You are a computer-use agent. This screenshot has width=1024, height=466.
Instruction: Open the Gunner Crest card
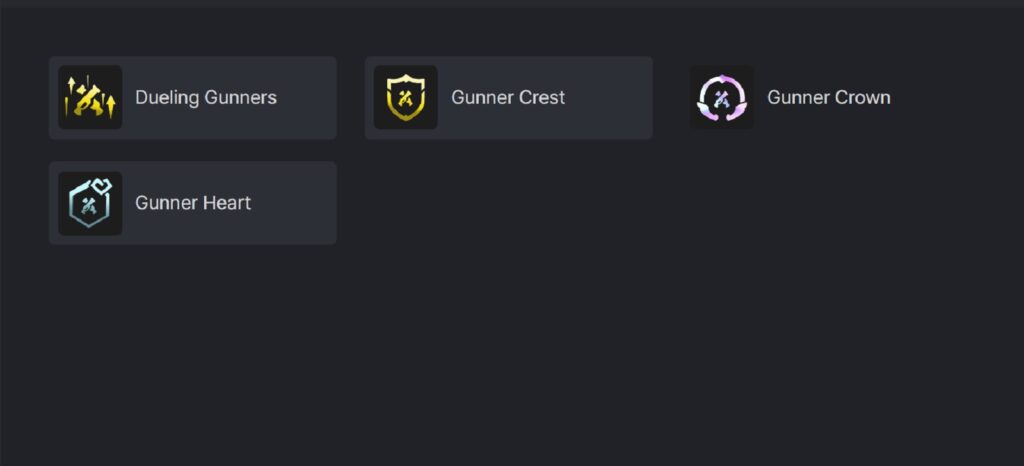[x=508, y=98]
